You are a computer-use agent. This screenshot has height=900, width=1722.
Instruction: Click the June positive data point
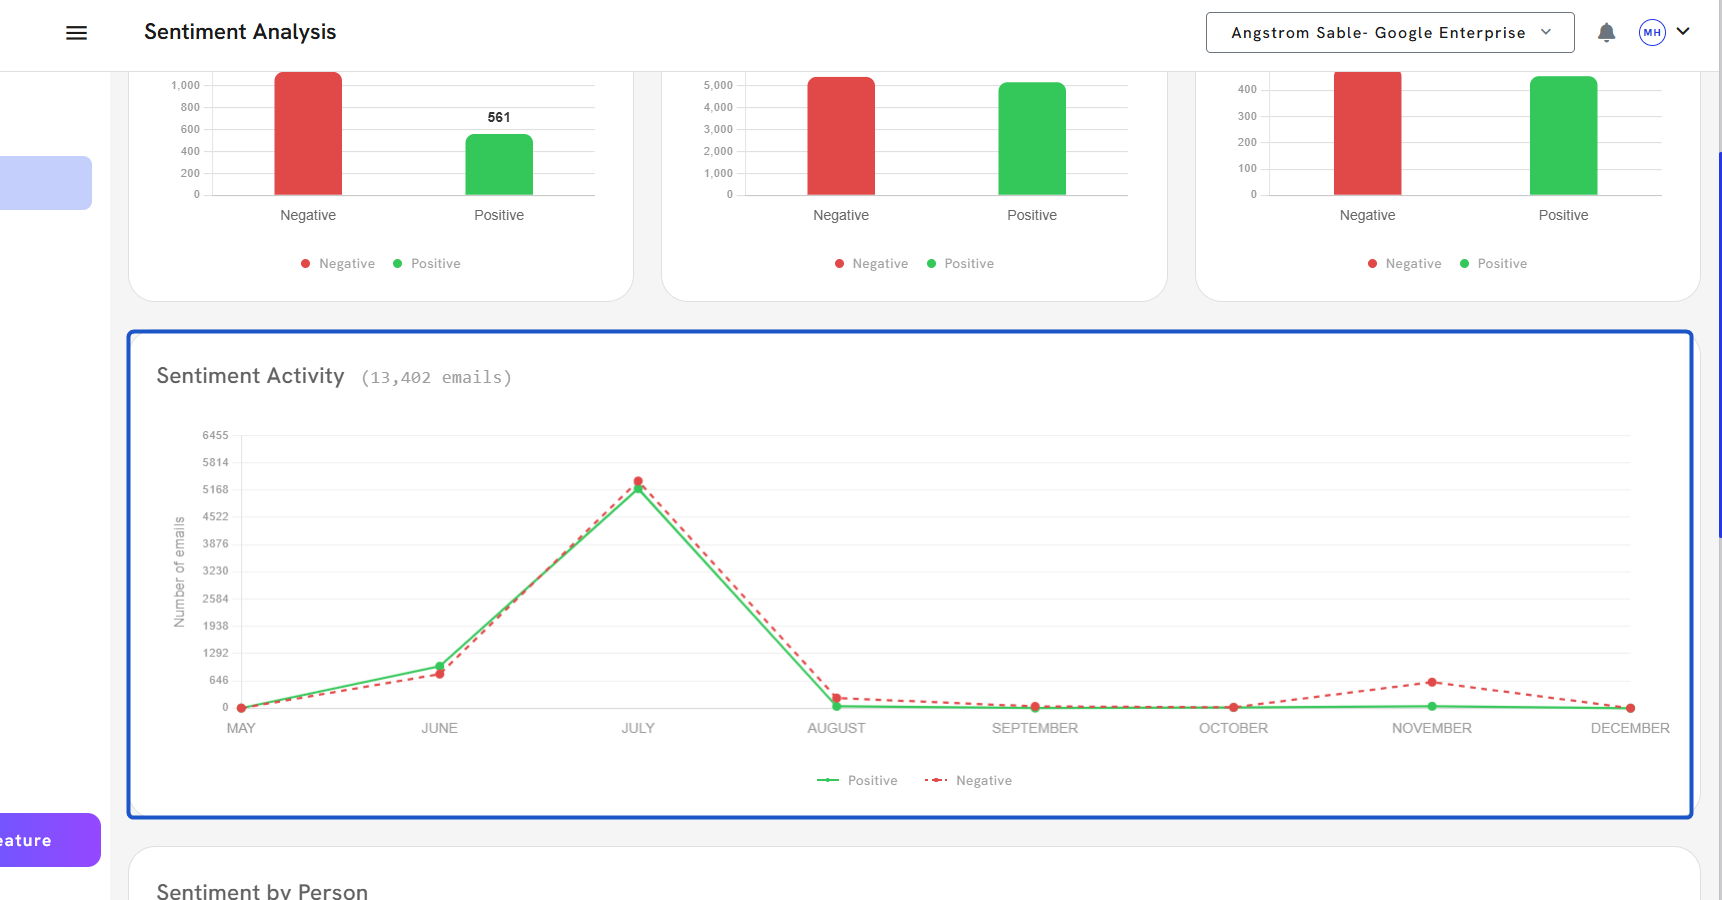tap(440, 666)
